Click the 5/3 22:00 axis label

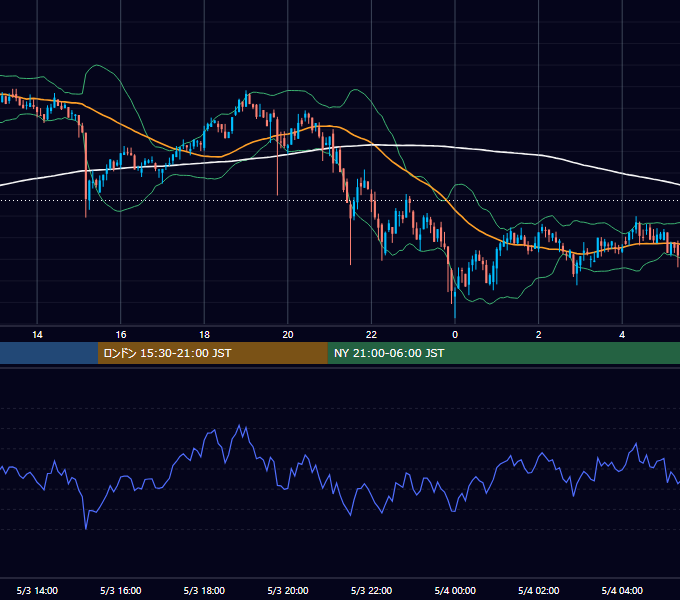pos(371,590)
